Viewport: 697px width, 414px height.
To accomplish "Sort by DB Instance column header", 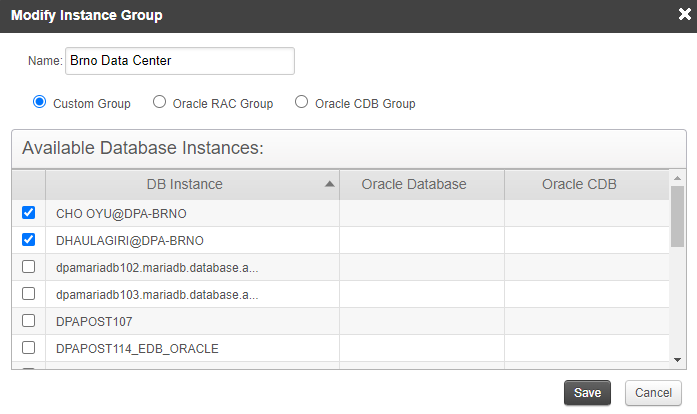I will click(184, 185).
